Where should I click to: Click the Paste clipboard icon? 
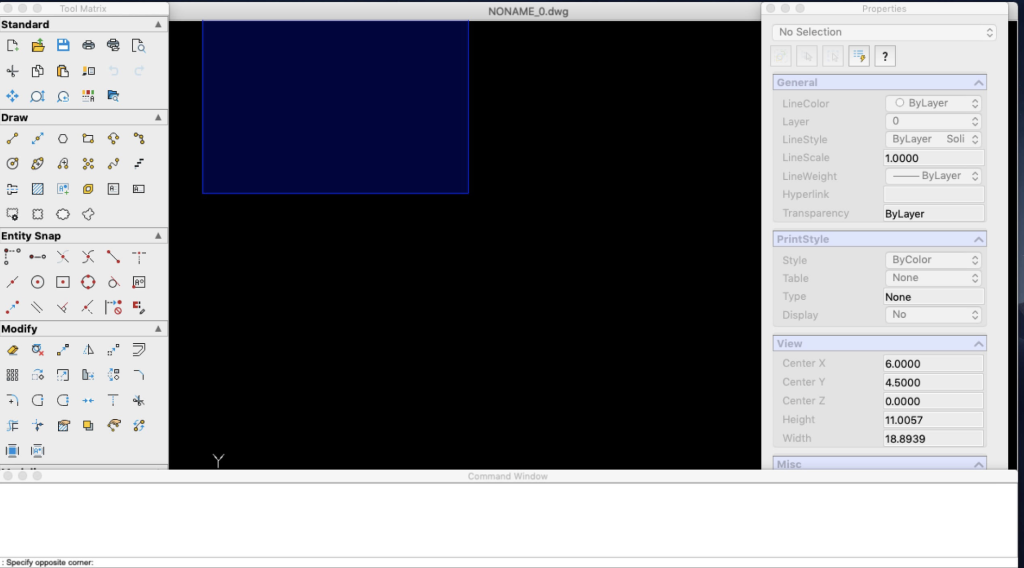coord(63,71)
